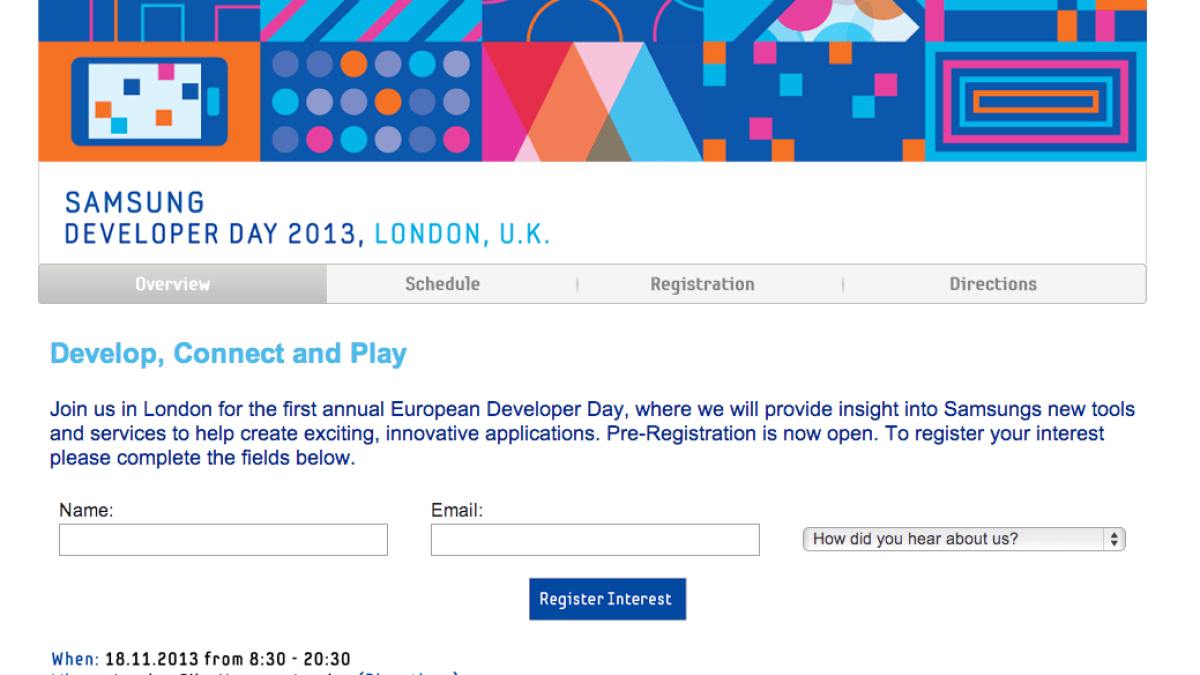Click the event date "18.11.2013 from 8:30 - 20:30"
The width and height of the screenshot is (1200, 675).
[228, 659]
